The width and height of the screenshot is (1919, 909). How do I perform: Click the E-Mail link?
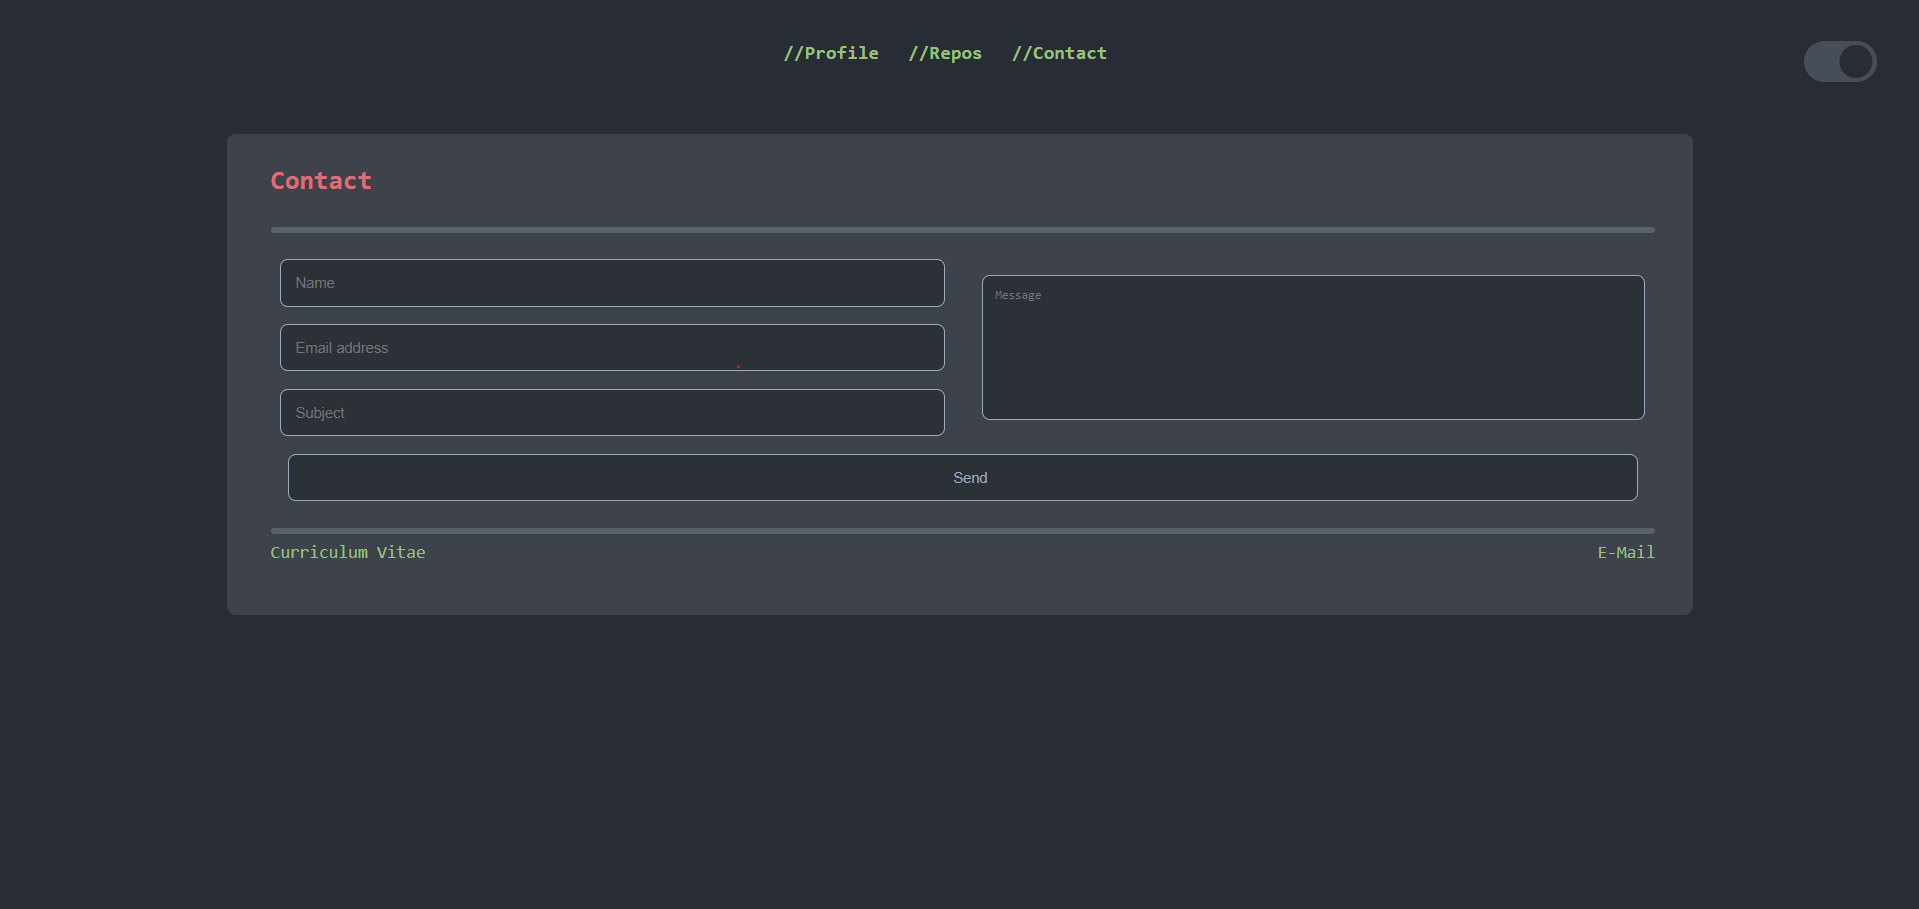(1625, 552)
